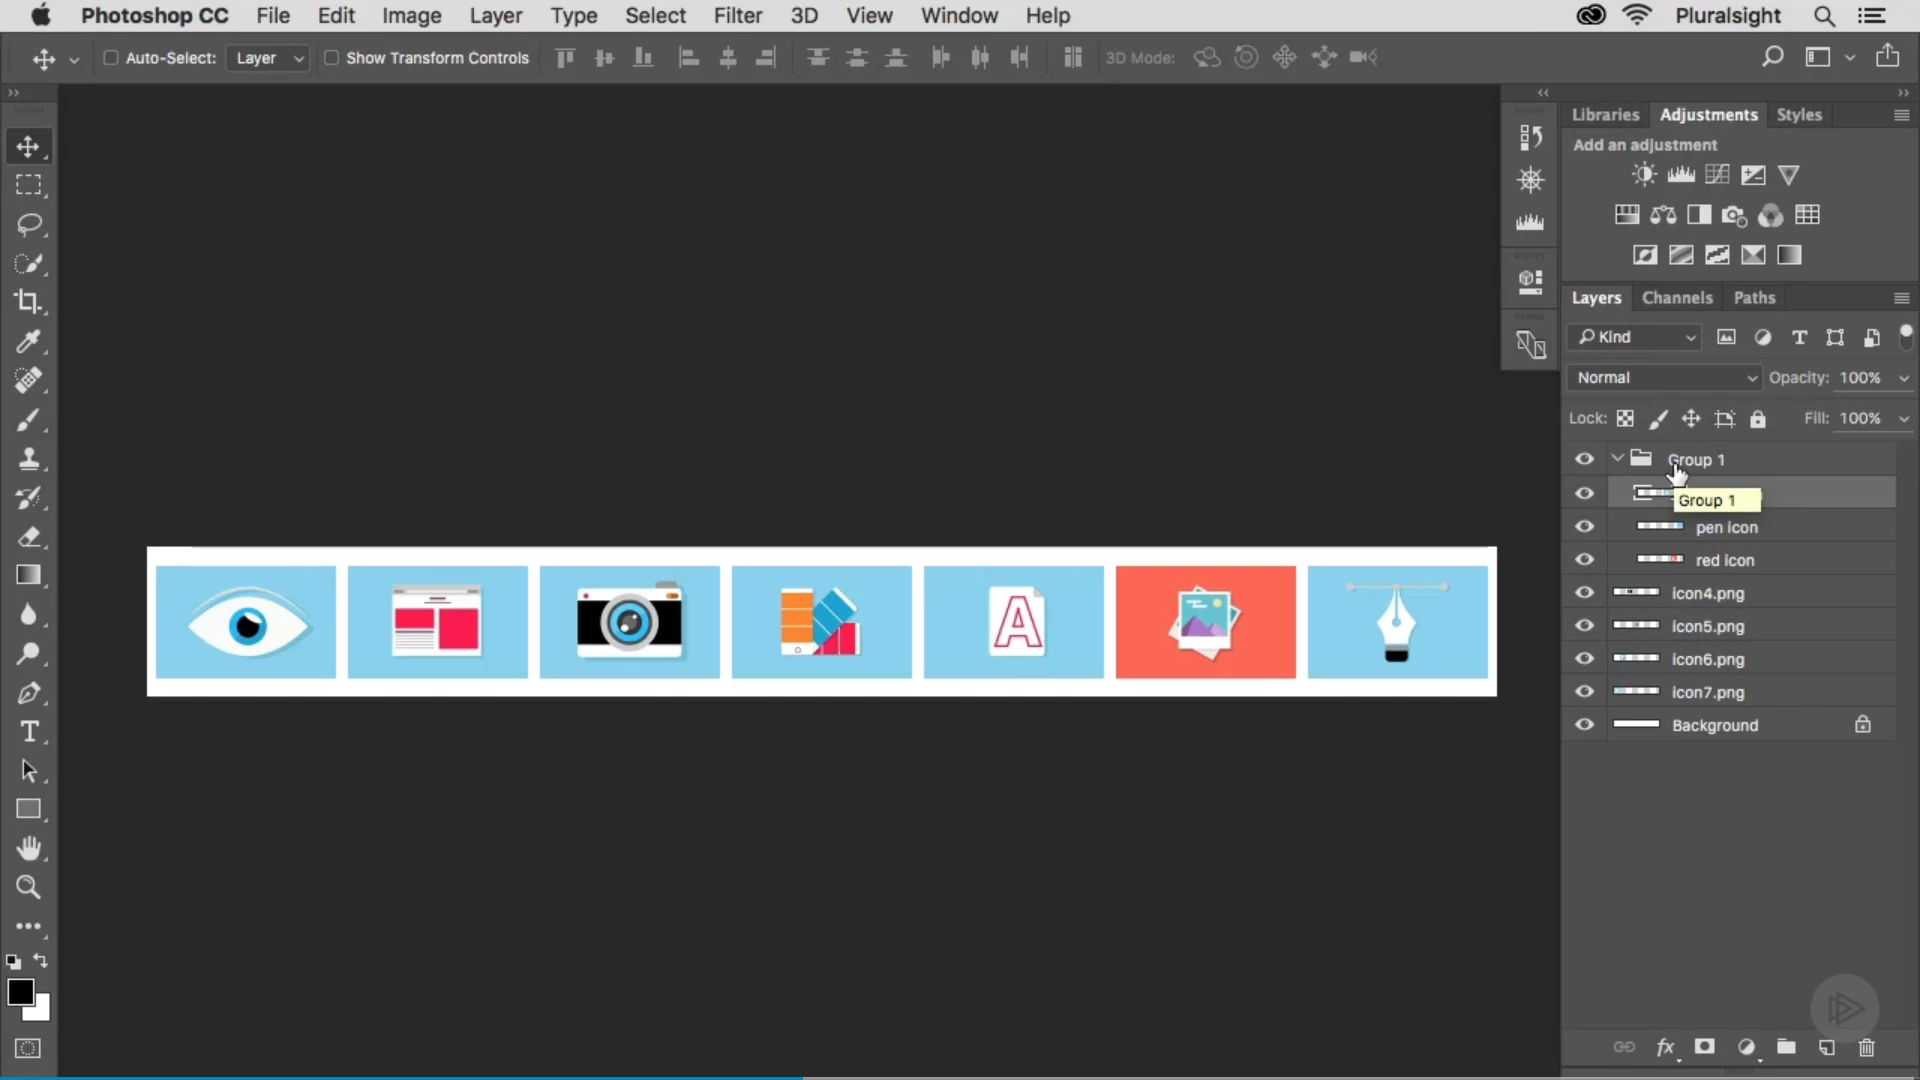Click the delete layer trash icon
The image size is (1920, 1080).
tap(1866, 1047)
